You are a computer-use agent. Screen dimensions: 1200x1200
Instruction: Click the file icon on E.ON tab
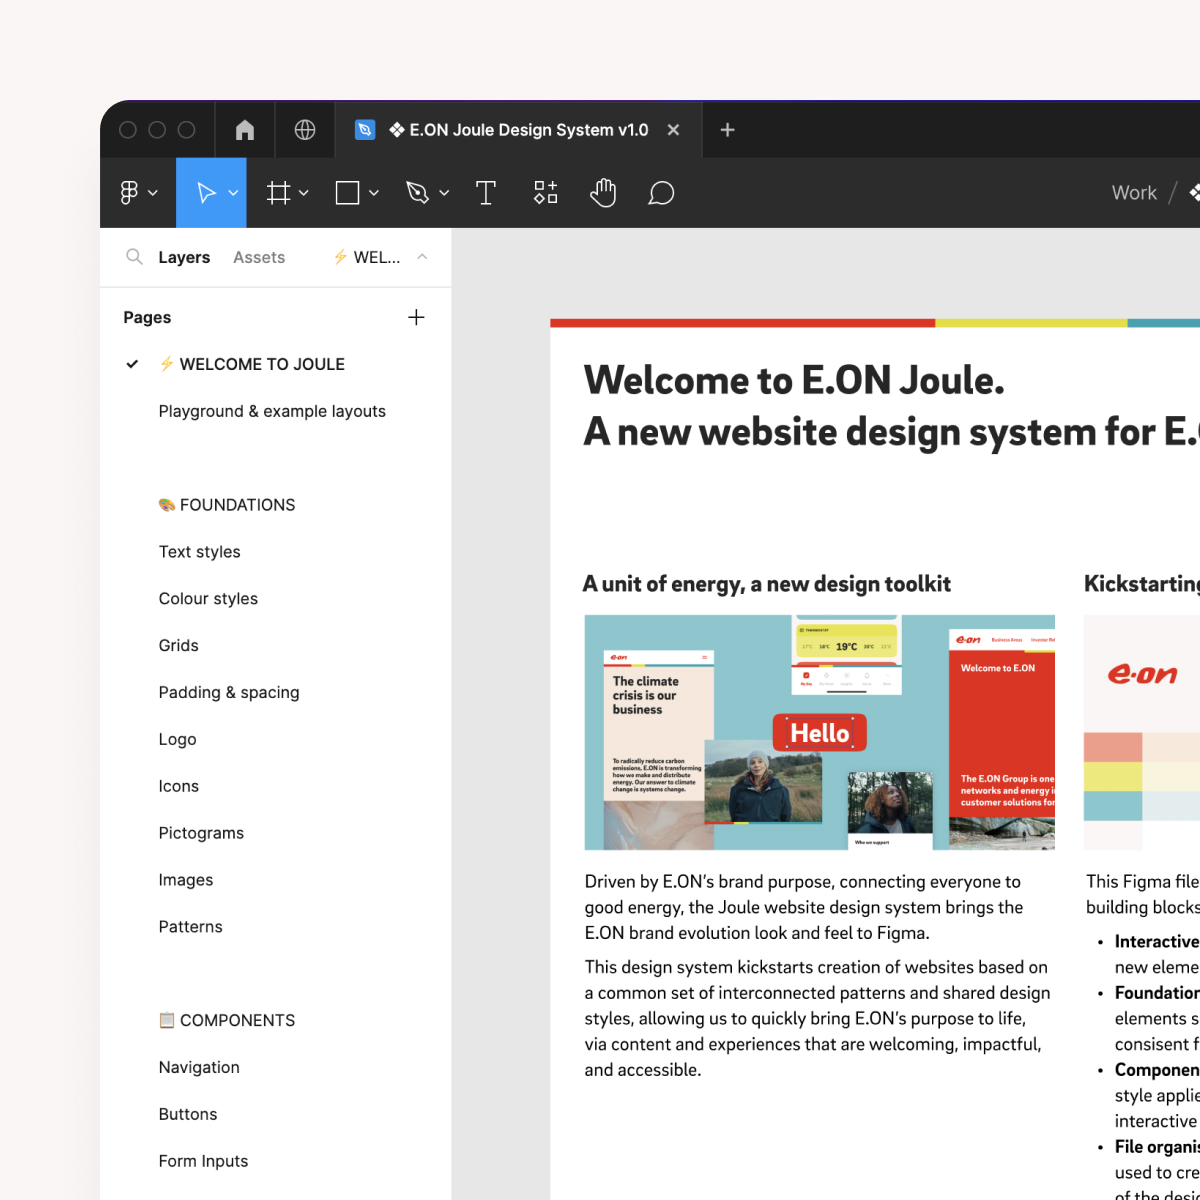(x=366, y=130)
